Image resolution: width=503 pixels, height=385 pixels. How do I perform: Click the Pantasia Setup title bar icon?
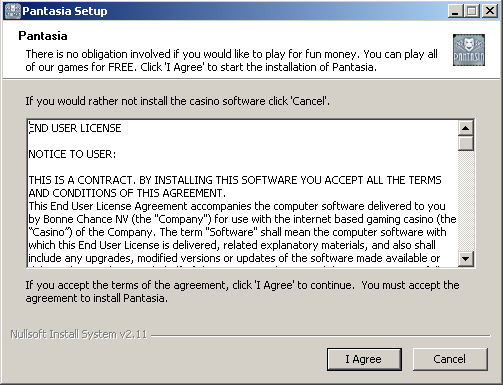(x=13, y=11)
